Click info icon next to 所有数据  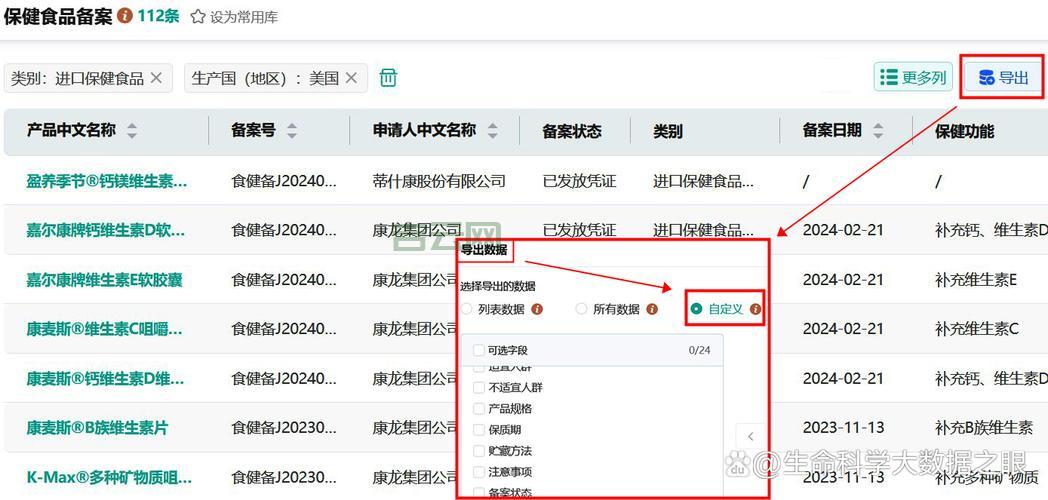652,309
